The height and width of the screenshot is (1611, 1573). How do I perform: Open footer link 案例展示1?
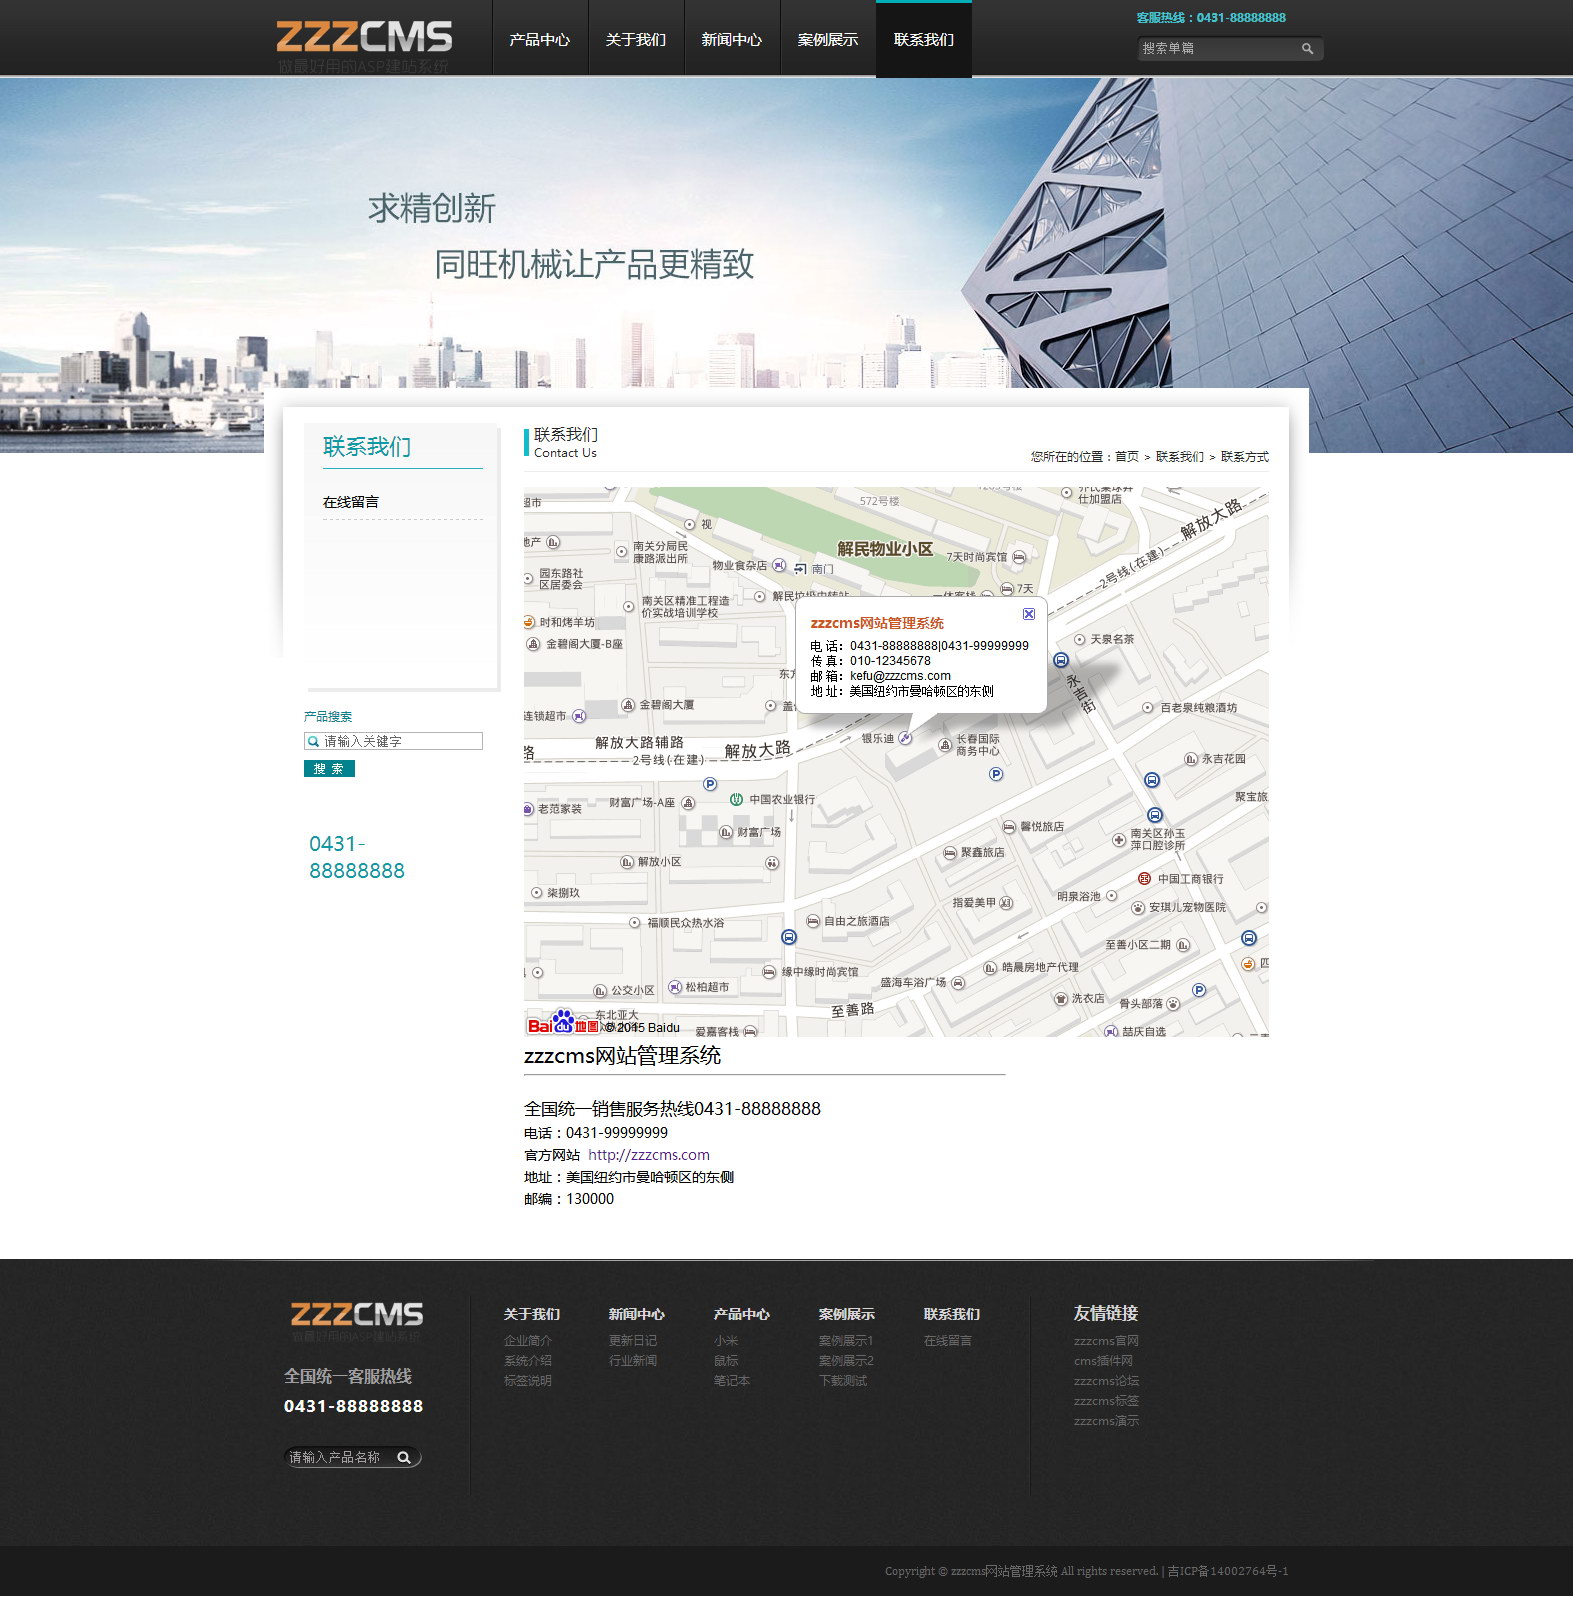(846, 1341)
